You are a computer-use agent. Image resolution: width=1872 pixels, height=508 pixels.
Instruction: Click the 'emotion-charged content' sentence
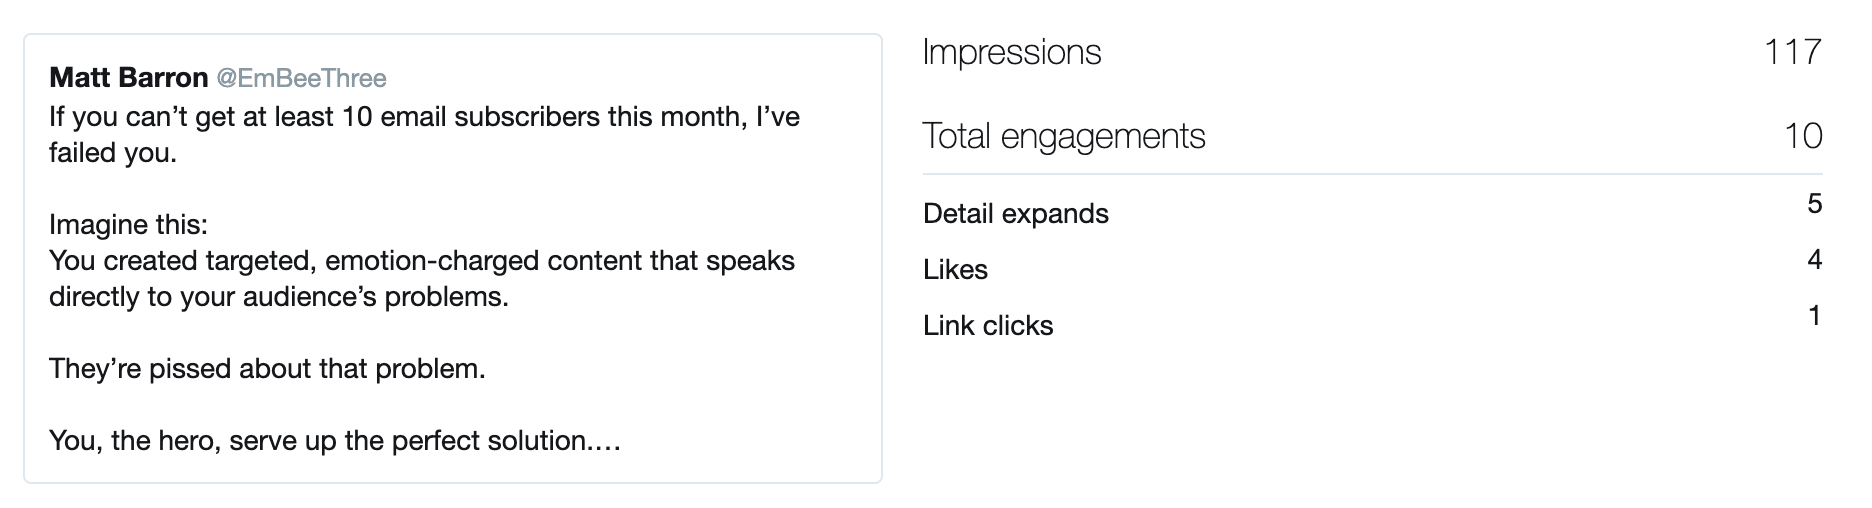point(422,279)
